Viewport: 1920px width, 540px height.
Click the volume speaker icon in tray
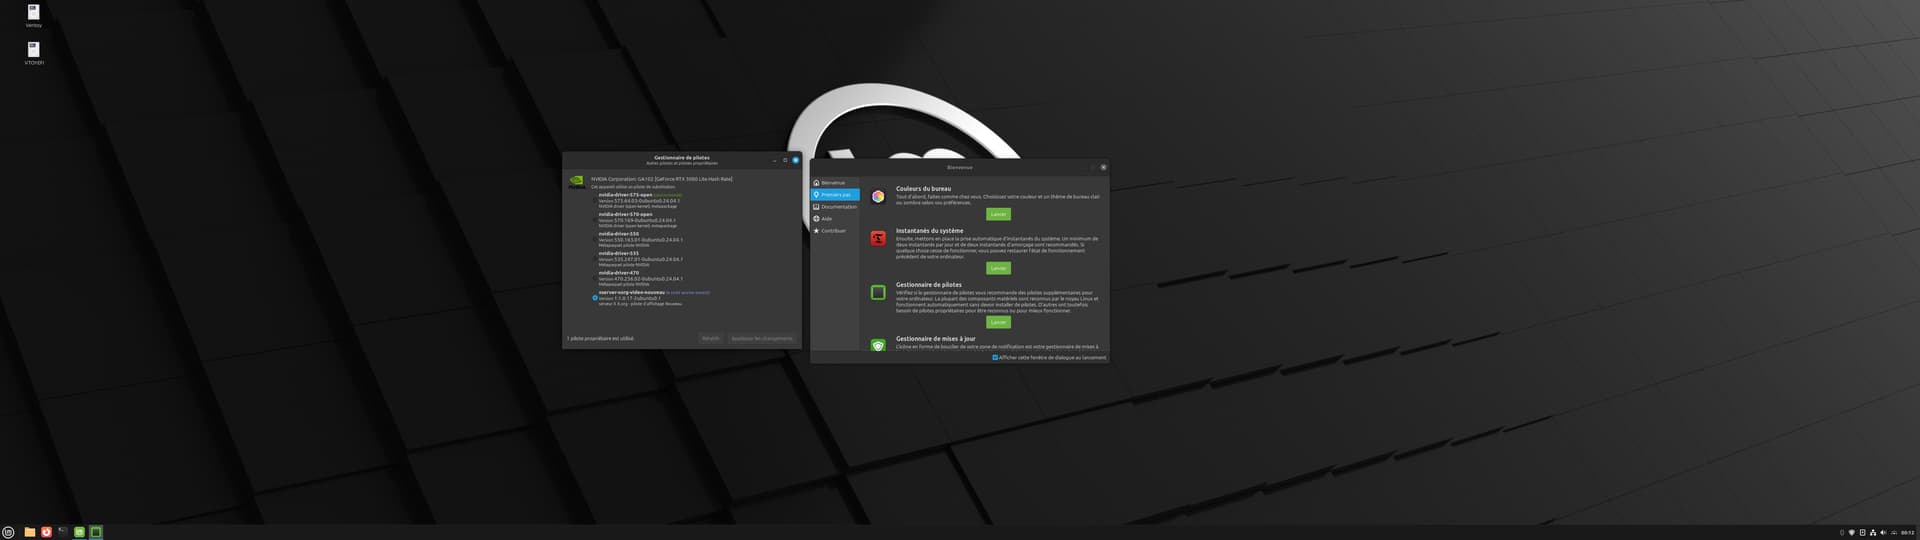click(x=1883, y=532)
